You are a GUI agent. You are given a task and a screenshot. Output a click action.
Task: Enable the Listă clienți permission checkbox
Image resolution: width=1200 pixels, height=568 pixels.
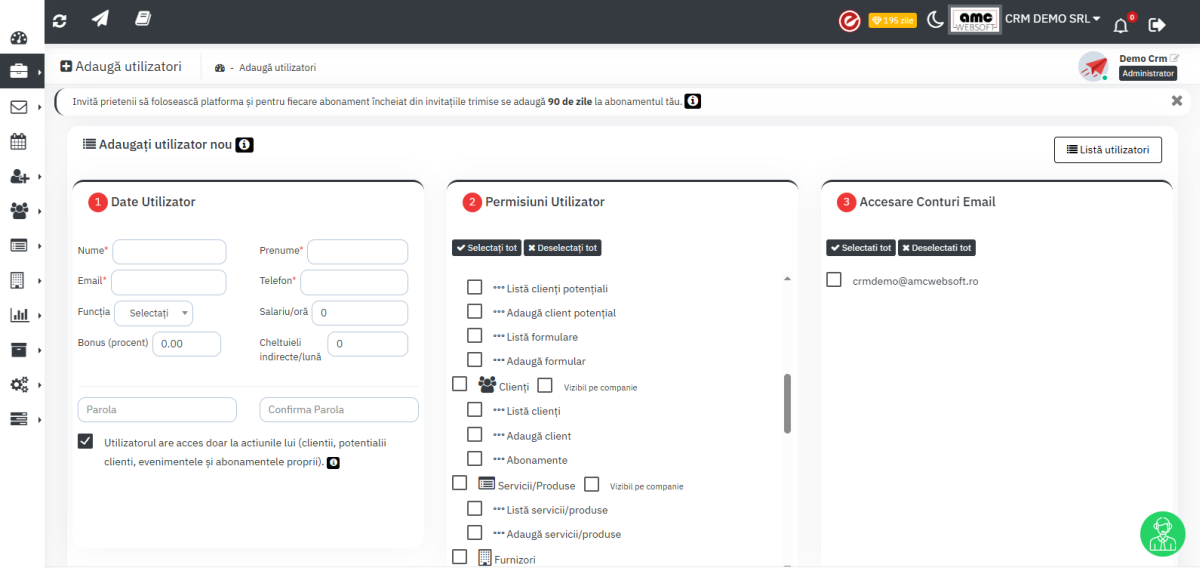click(475, 410)
